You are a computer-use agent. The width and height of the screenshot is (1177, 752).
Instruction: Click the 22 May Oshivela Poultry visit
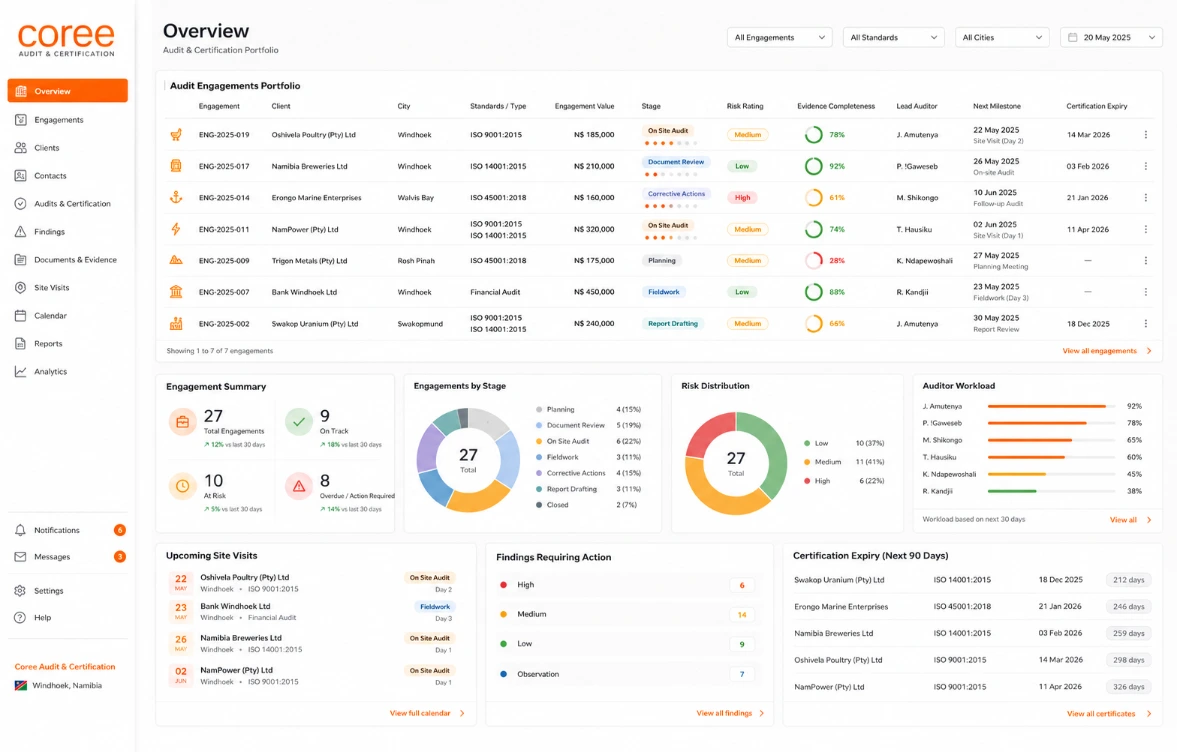312,582
